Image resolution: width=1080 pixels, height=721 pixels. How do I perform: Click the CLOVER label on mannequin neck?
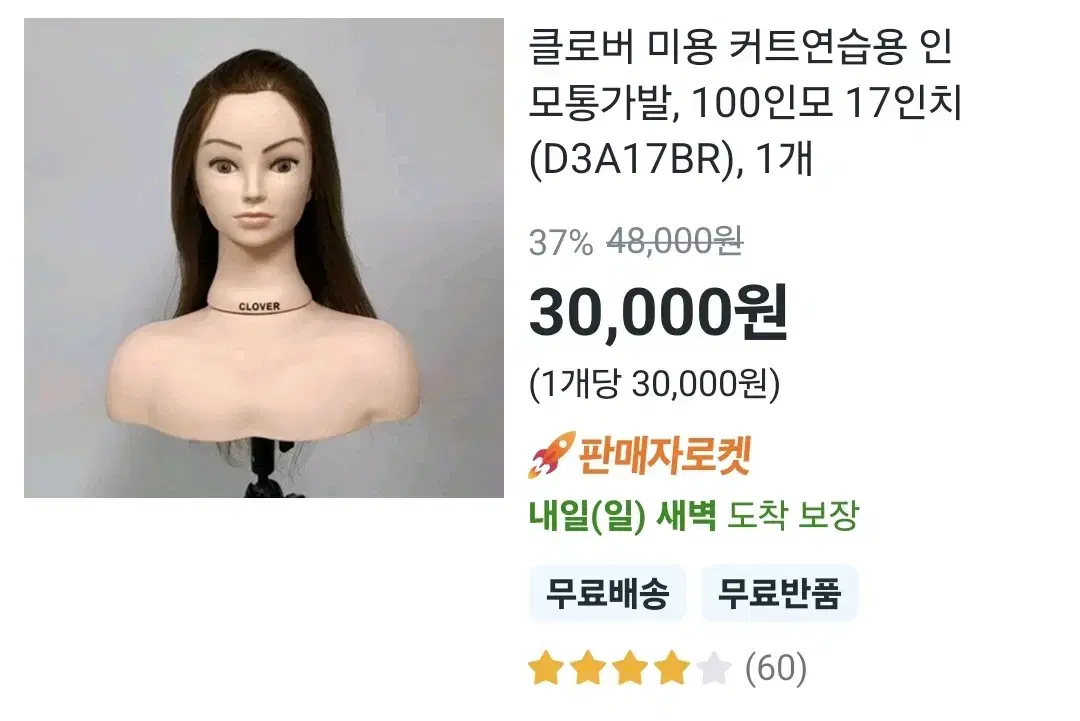tap(260, 306)
